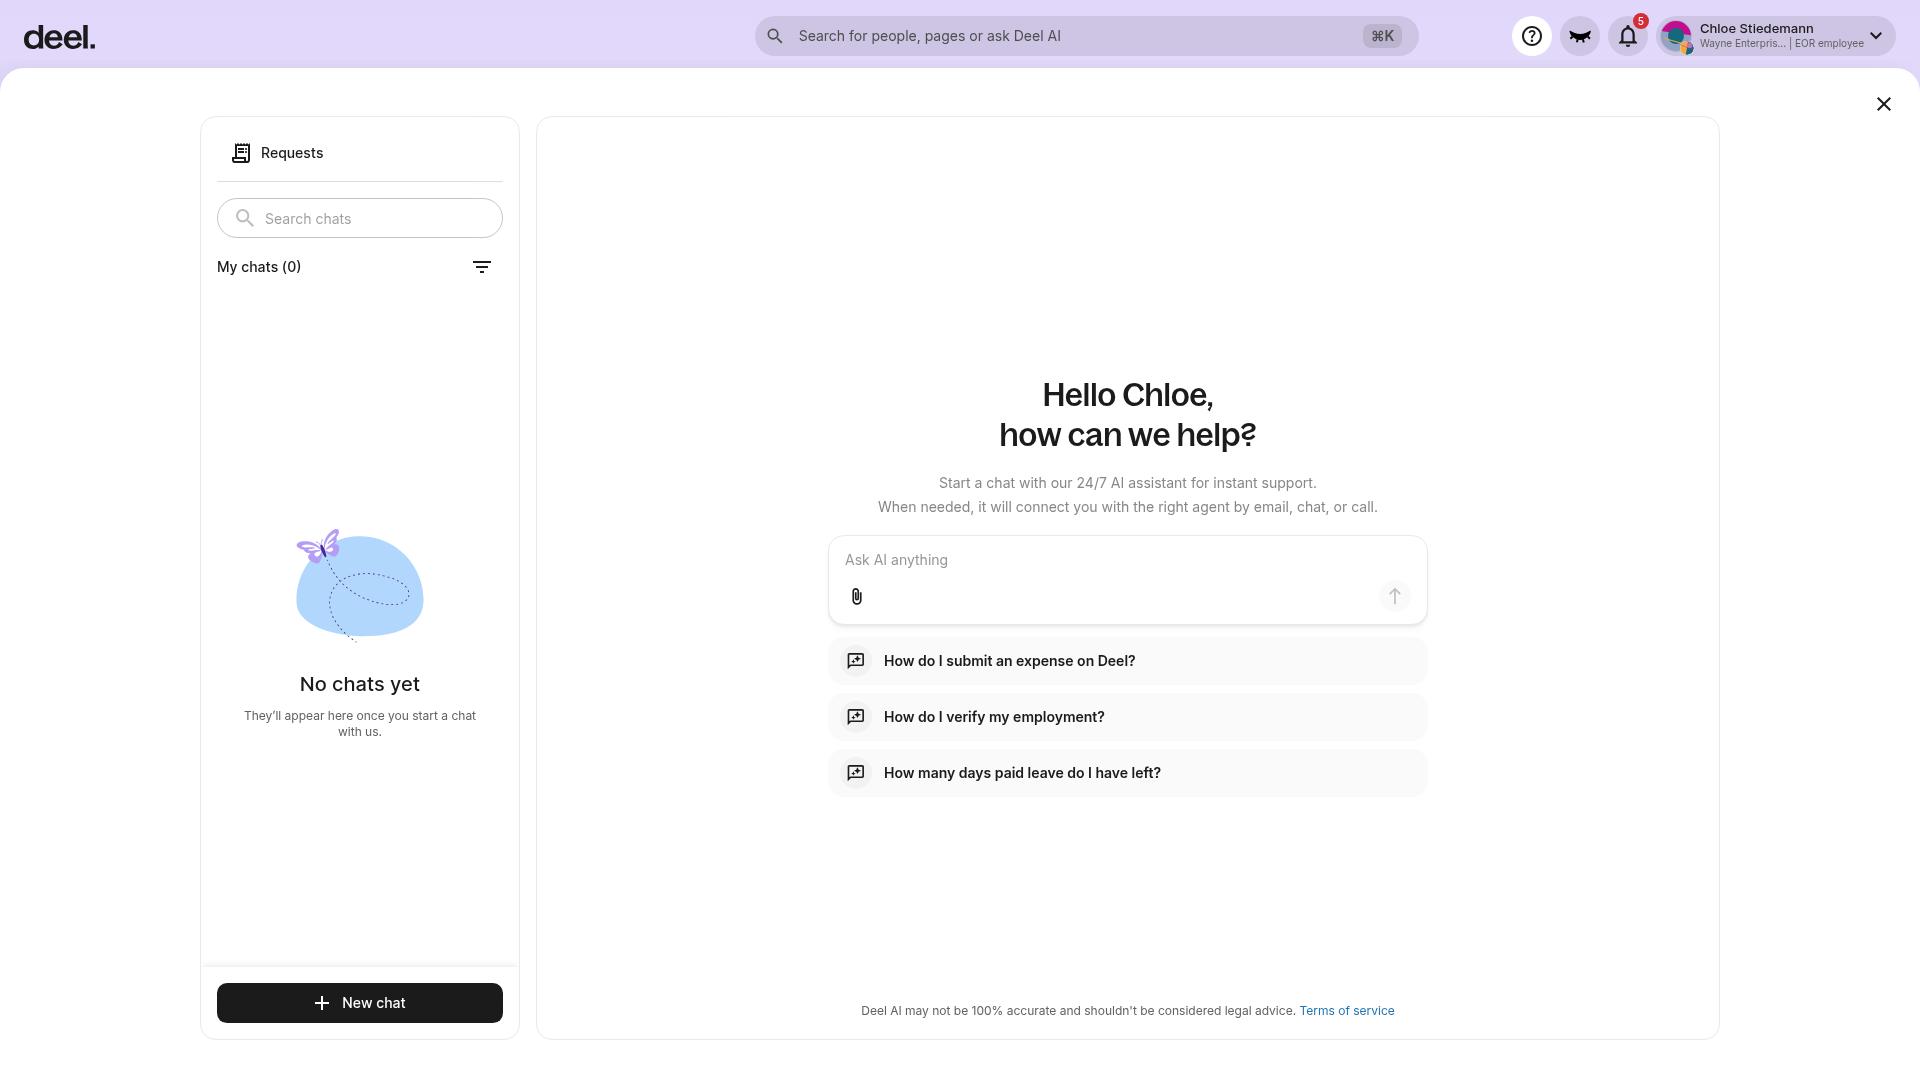Select 'How do I verify my employment?'
The height and width of the screenshot is (1080, 1920).
[x=1128, y=717]
